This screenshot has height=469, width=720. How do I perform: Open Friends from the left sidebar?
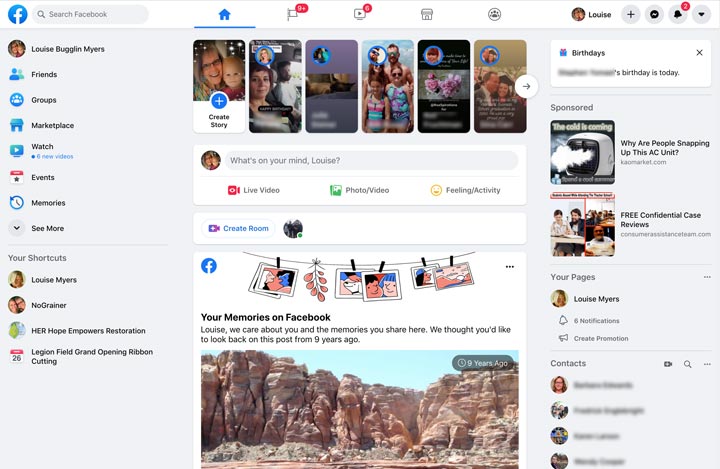tap(33, 74)
